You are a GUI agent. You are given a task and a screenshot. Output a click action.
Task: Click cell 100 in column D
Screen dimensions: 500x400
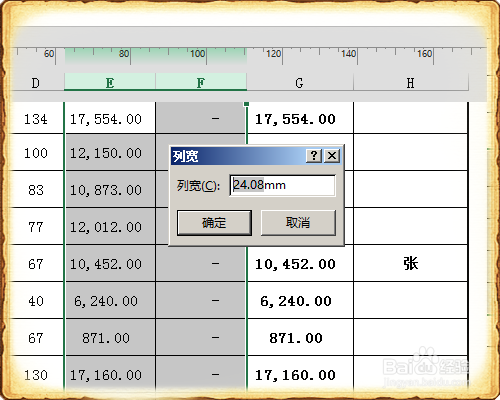36,153
